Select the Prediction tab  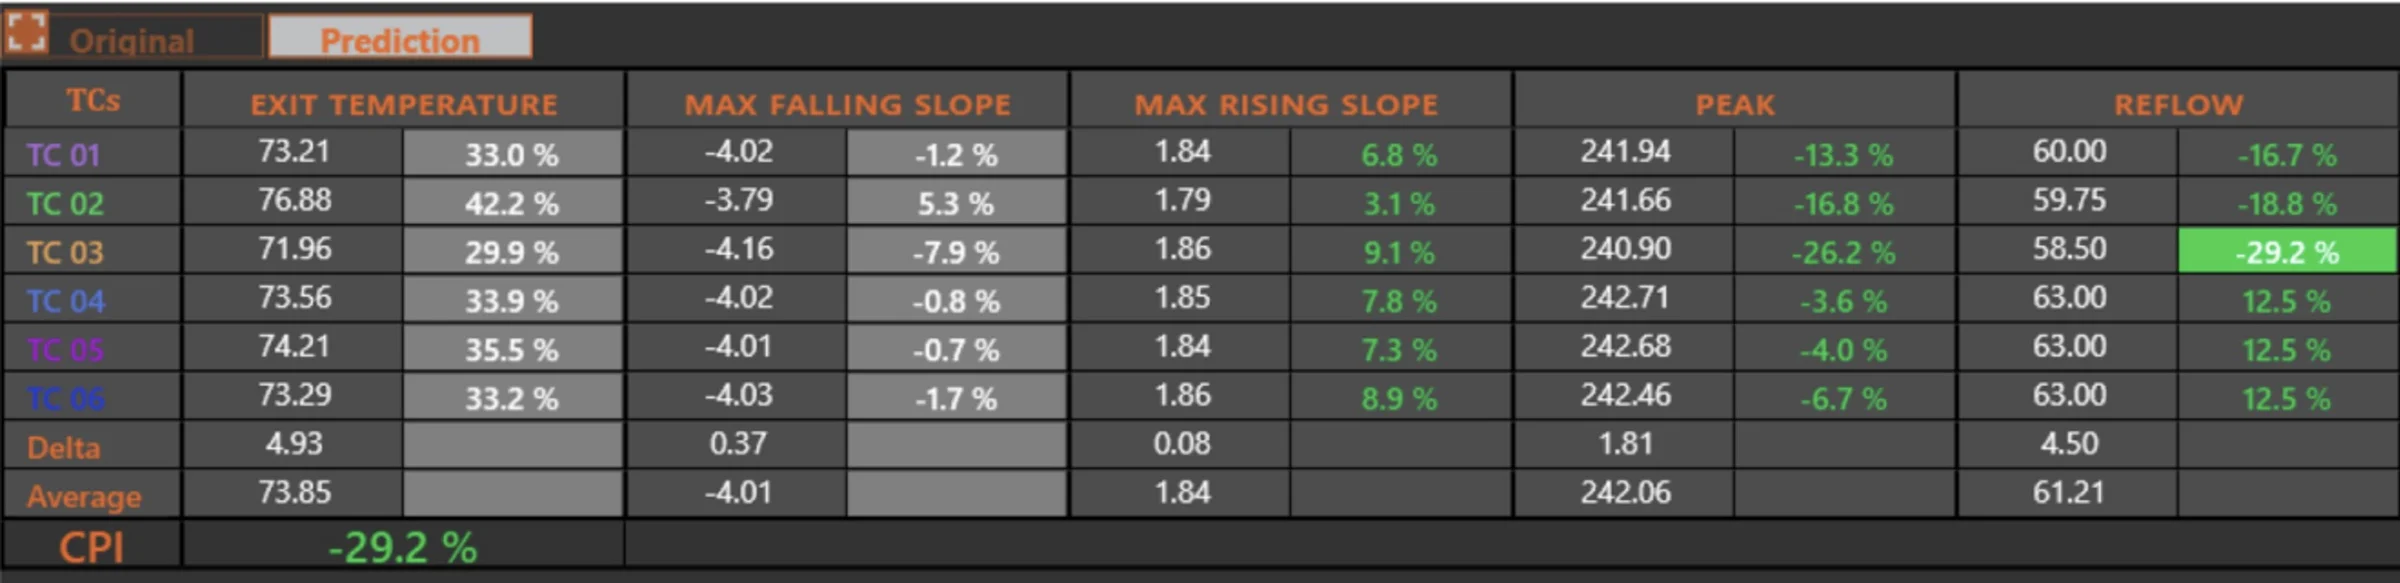point(400,40)
